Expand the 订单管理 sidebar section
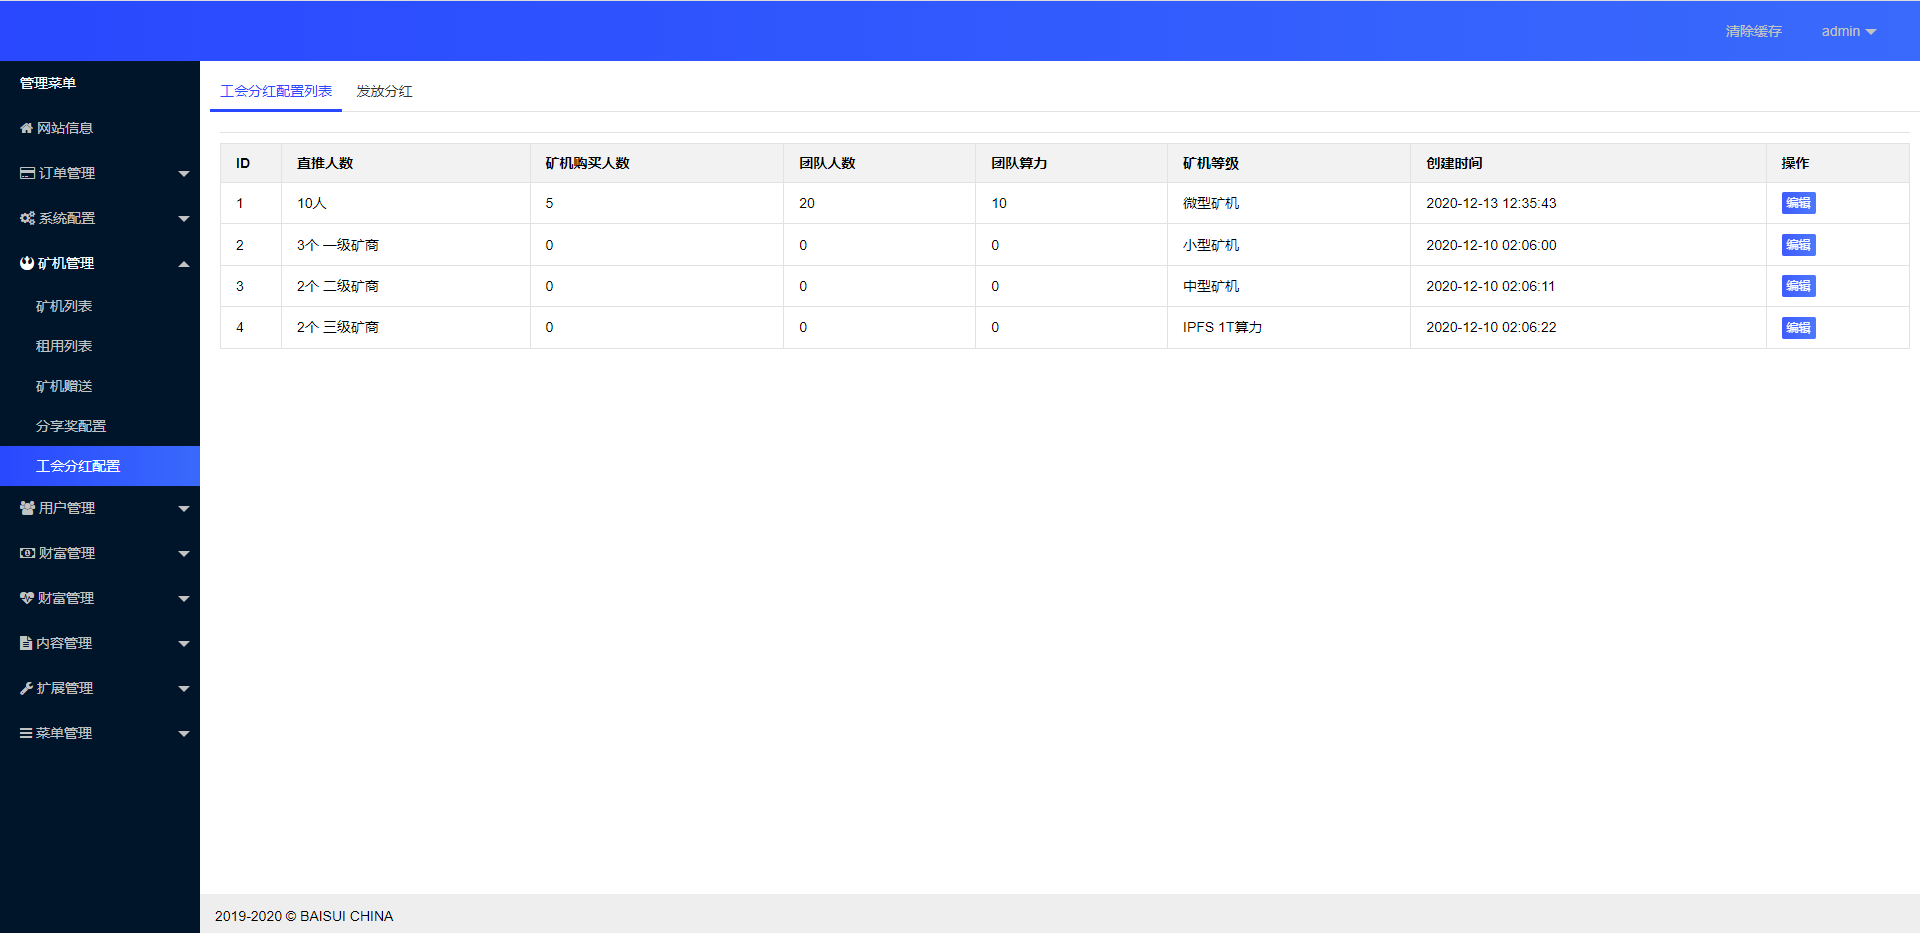 [x=100, y=172]
